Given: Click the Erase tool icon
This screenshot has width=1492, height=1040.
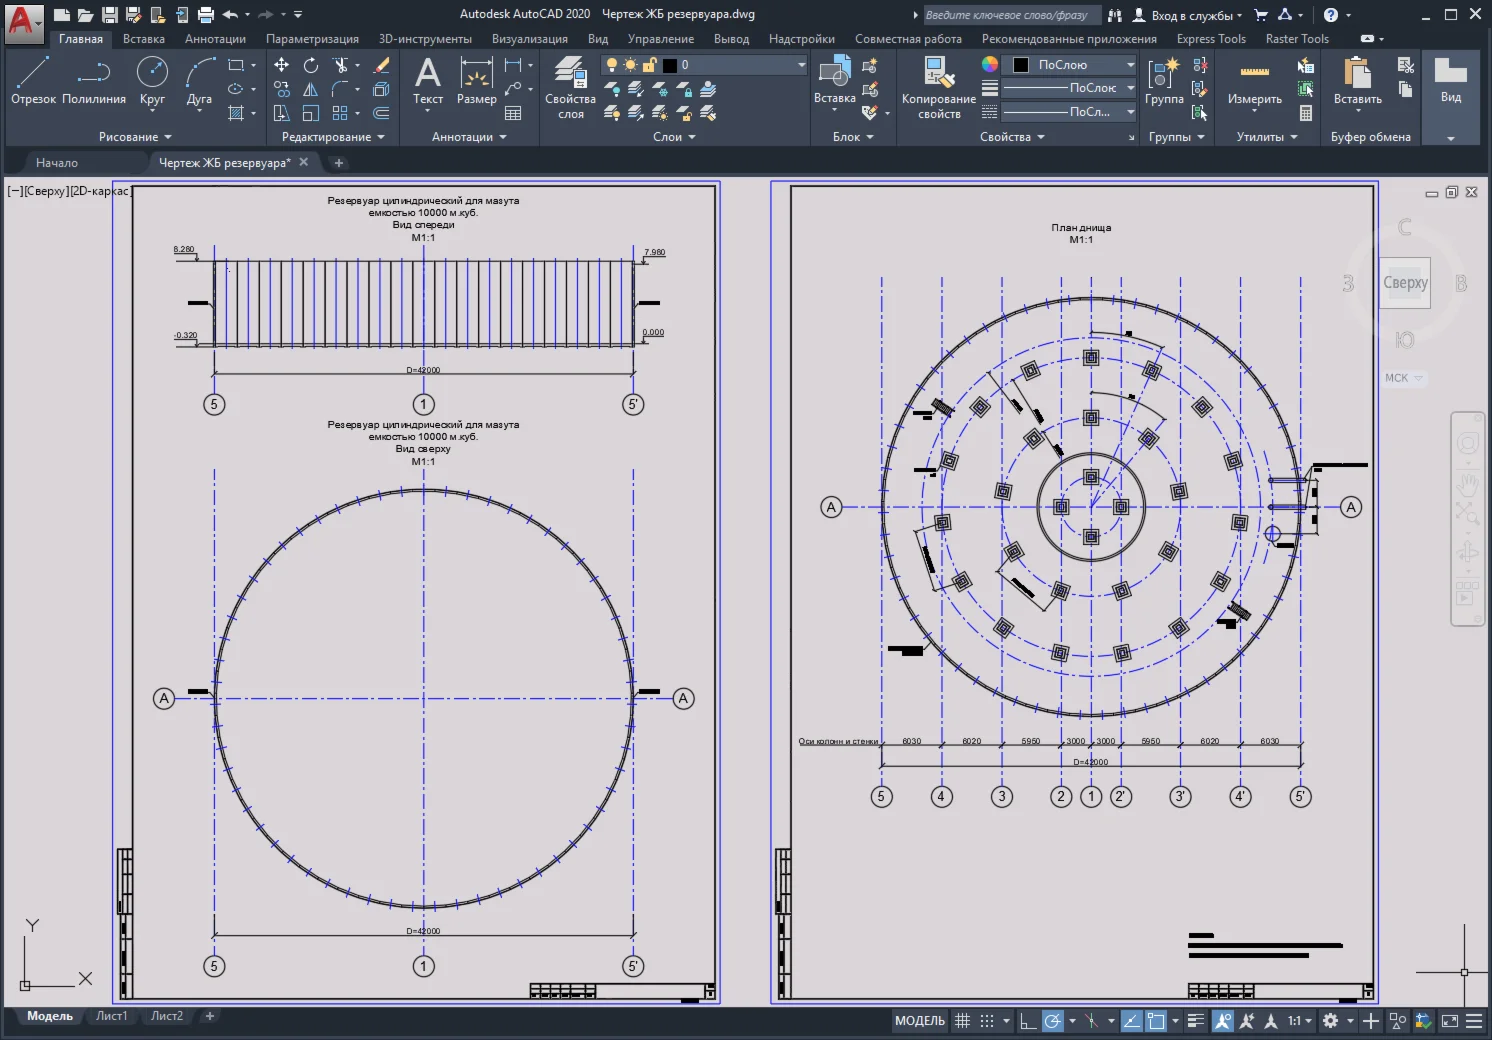Looking at the screenshot, I should (x=381, y=65).
